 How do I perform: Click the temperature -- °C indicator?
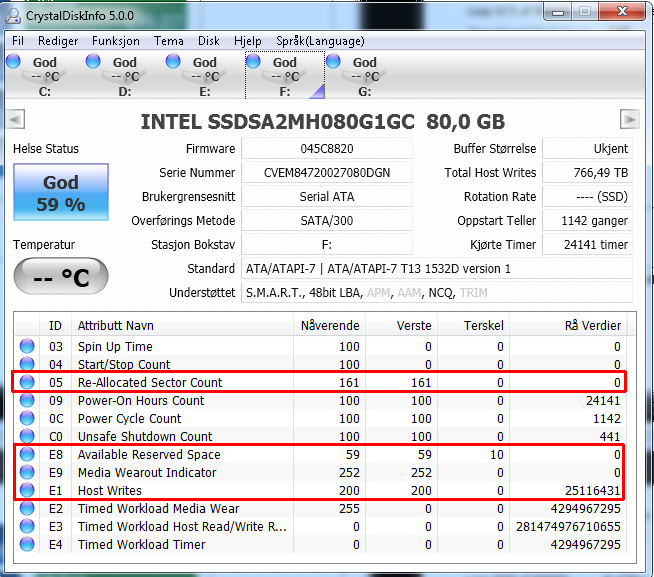pyautogui.click(x=61, y=276)
